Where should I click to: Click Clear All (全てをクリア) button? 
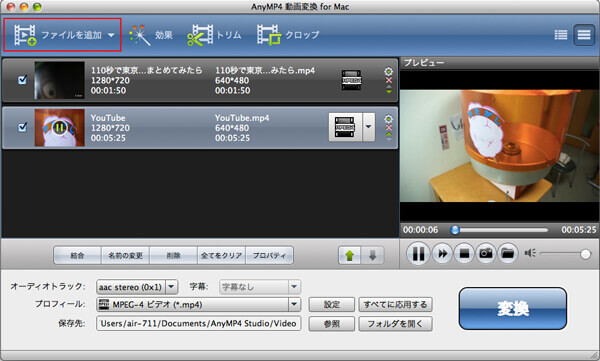[221, 255]
